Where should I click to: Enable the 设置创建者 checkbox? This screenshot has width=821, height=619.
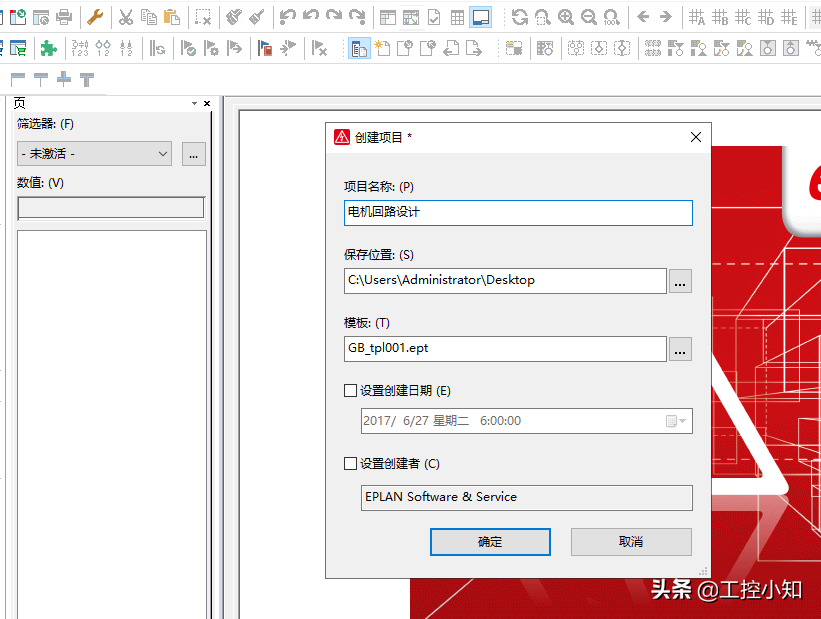click(x=350, y=463)
